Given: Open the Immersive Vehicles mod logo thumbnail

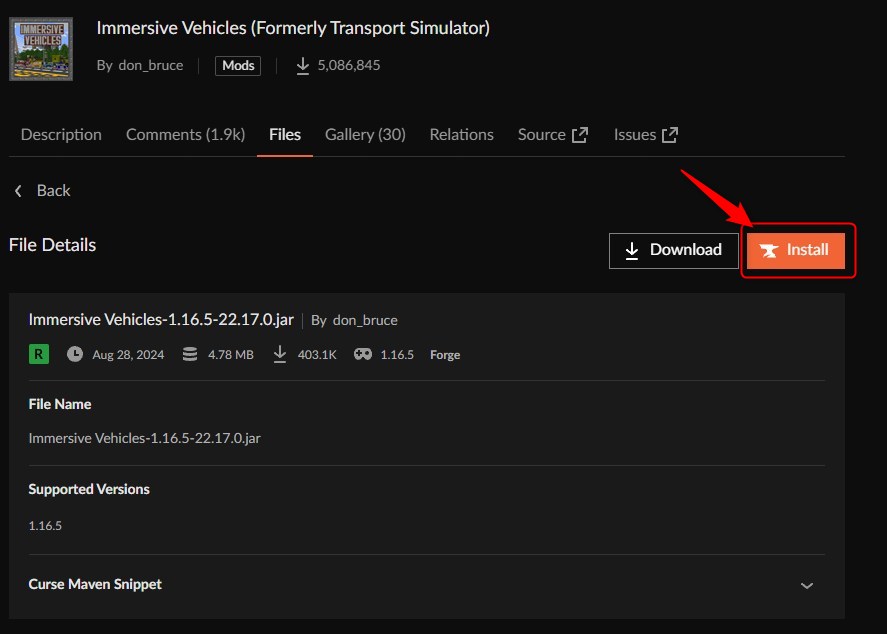Looking at the screenshot, I should [x=41, y=49].
